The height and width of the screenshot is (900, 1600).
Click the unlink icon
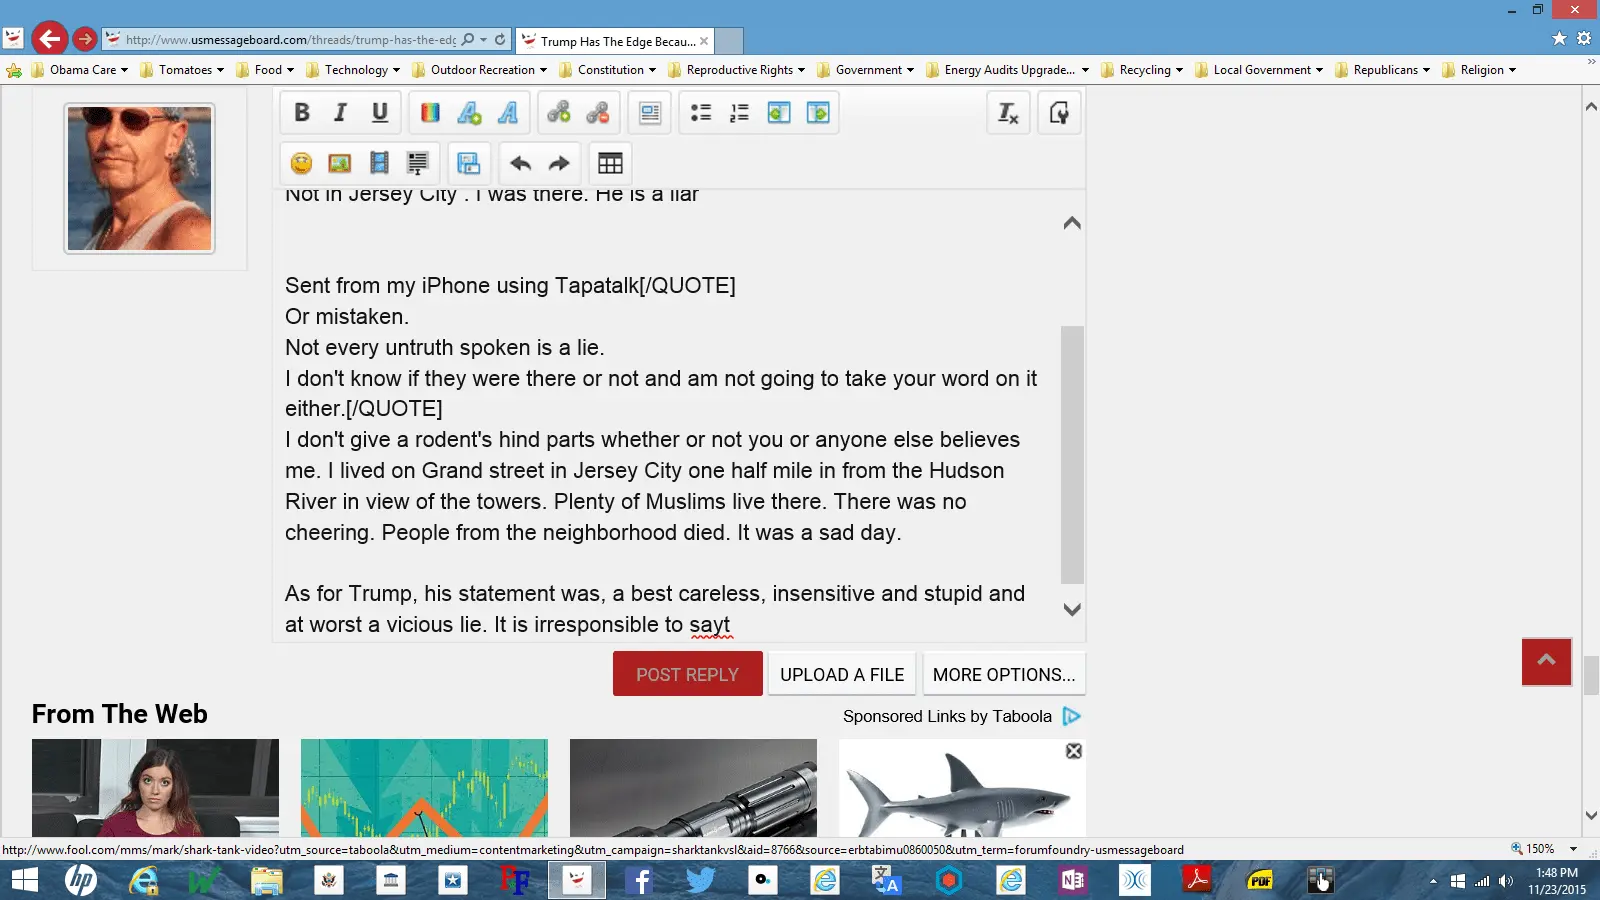[598, 113]
